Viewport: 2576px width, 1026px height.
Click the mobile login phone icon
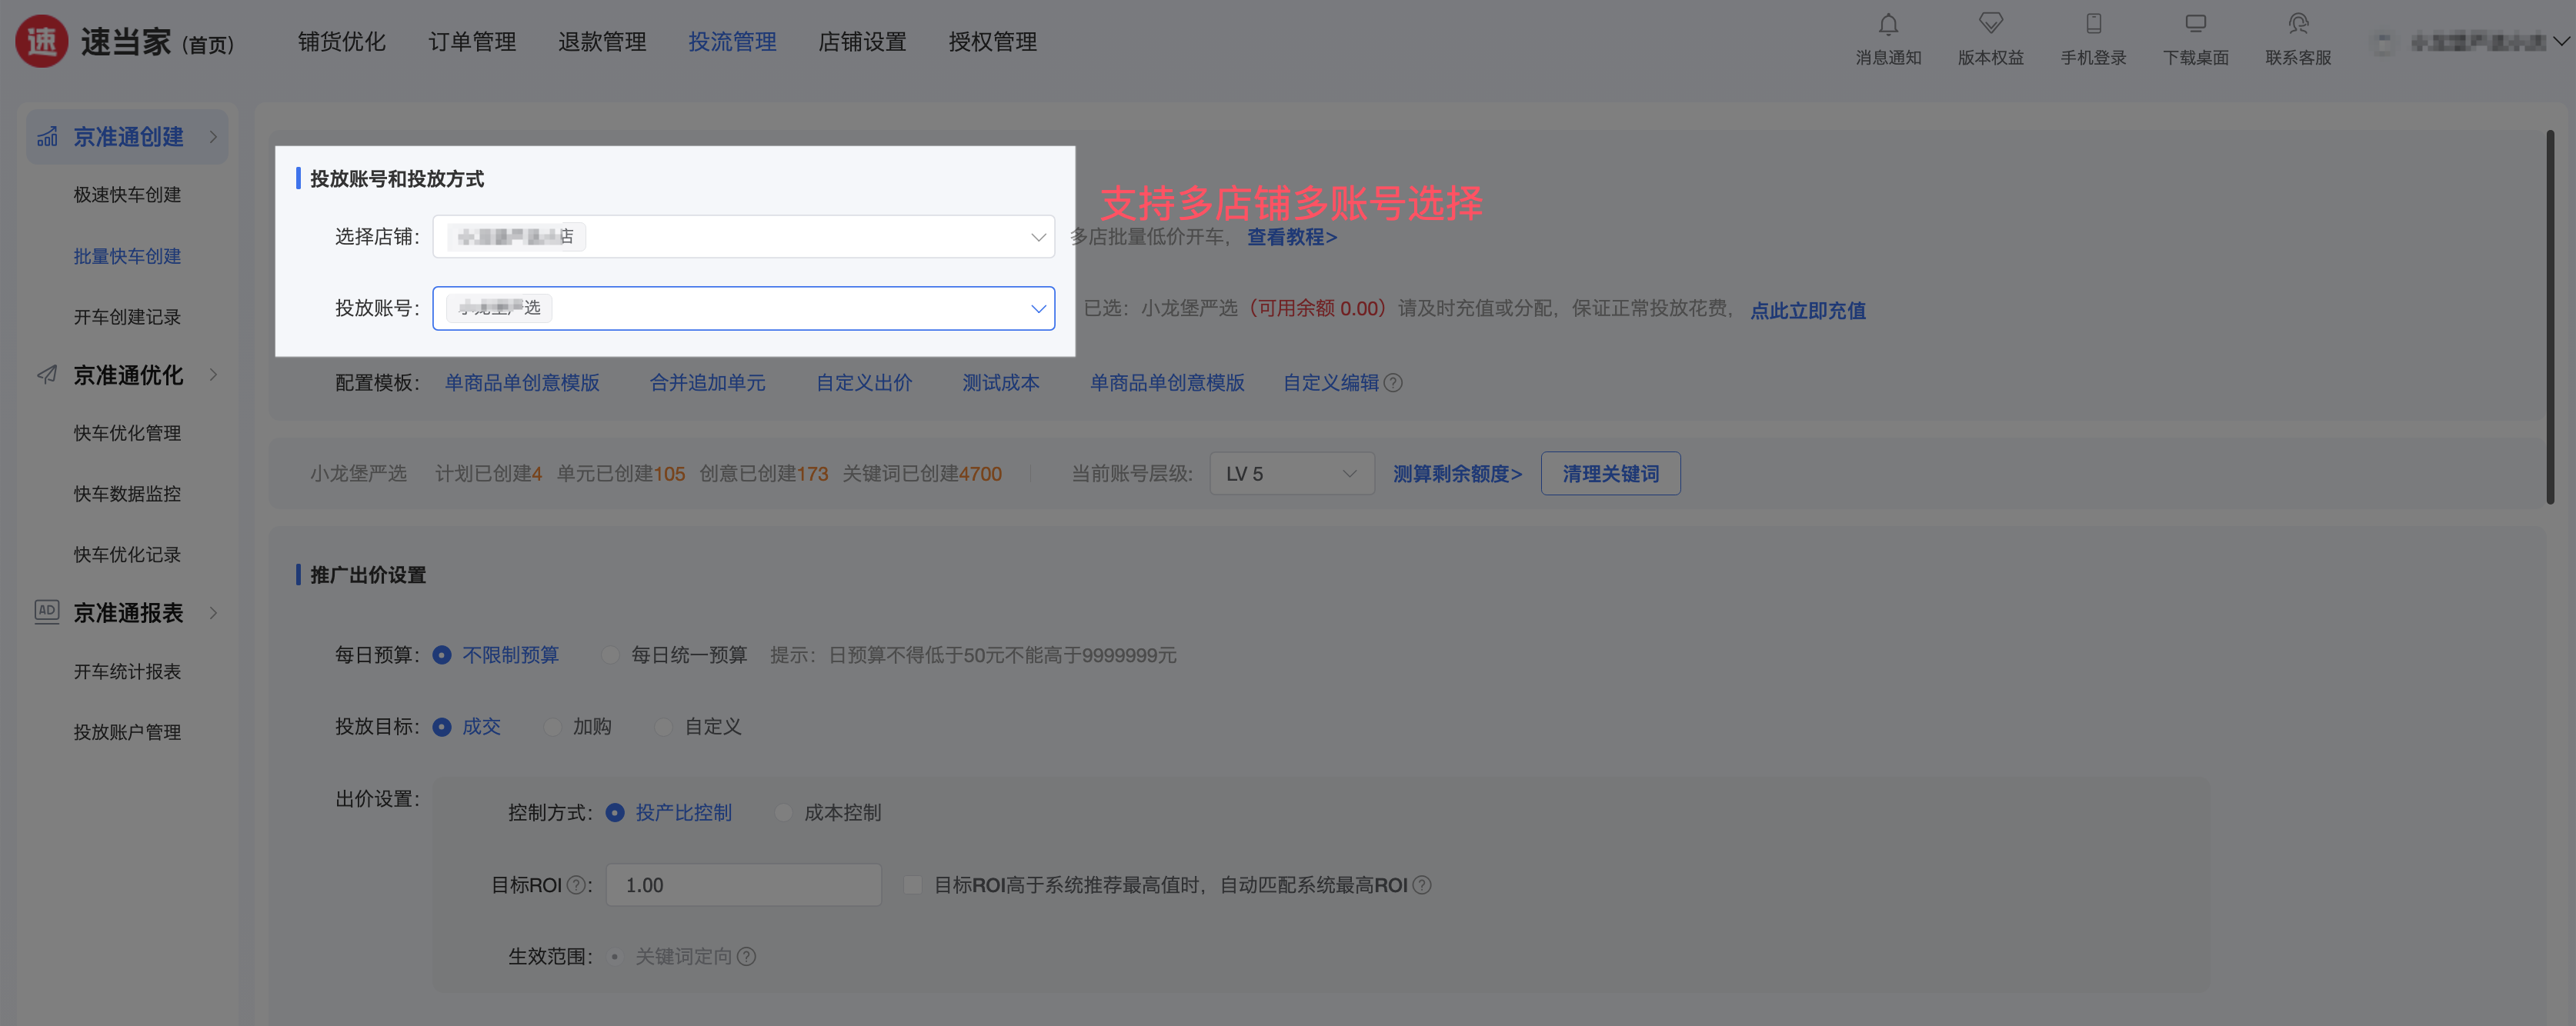(x=2093, y=24)
